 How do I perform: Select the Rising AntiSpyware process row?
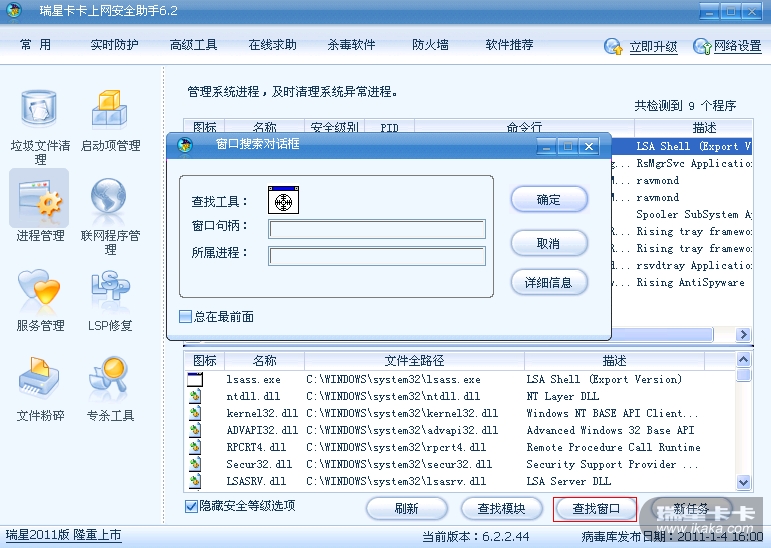682,282
